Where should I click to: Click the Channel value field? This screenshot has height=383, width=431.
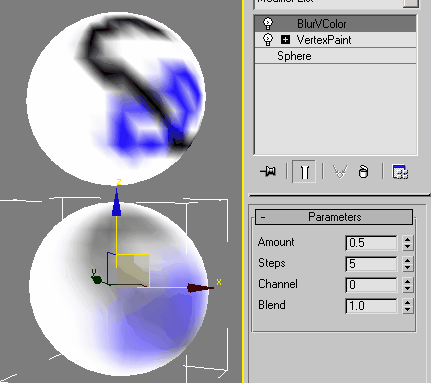point(371,285)
